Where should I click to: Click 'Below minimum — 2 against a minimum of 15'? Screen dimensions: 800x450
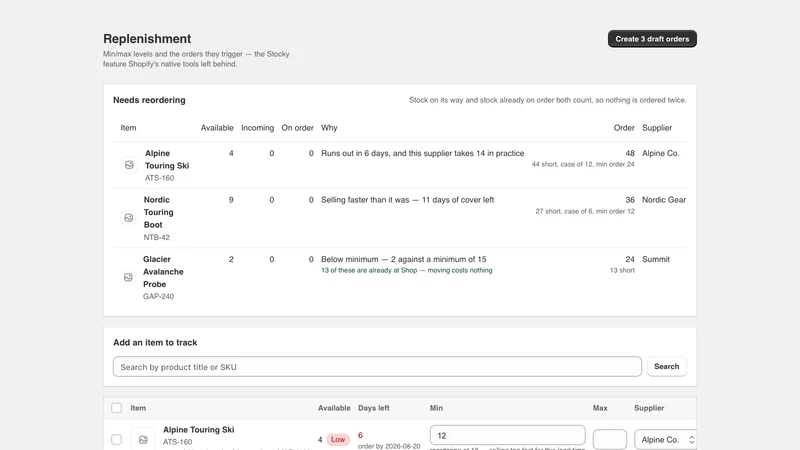404,259
